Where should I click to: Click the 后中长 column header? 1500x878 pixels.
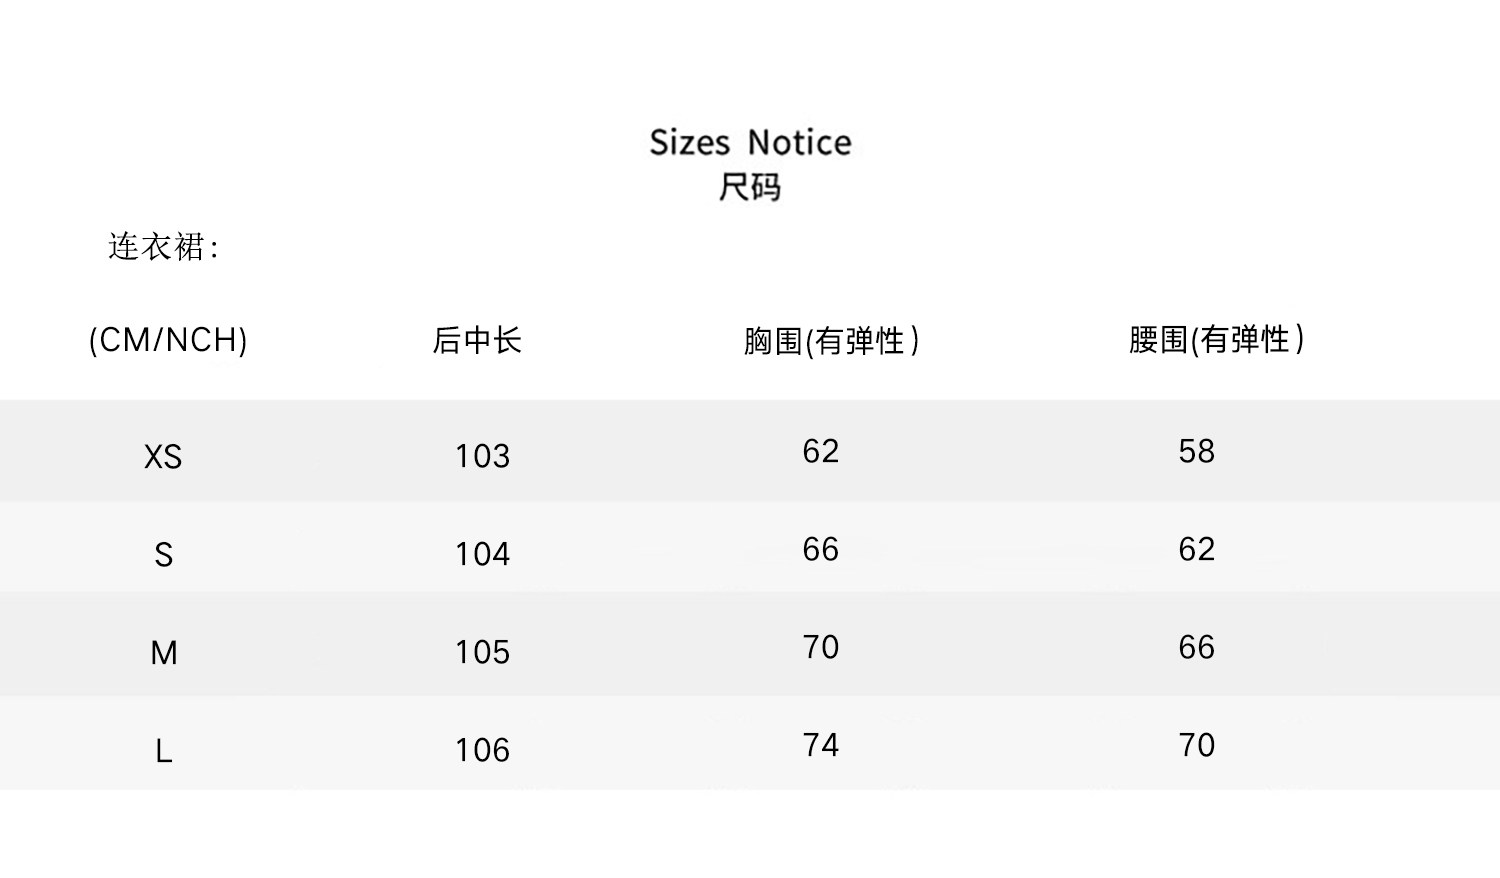tap(477, 341)
